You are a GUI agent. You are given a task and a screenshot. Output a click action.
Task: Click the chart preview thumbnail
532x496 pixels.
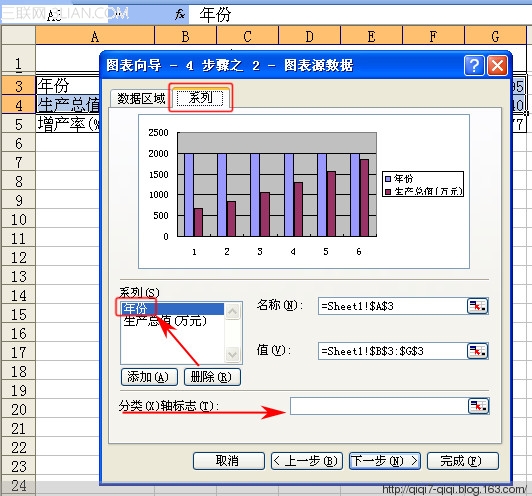tap(304, 191)
